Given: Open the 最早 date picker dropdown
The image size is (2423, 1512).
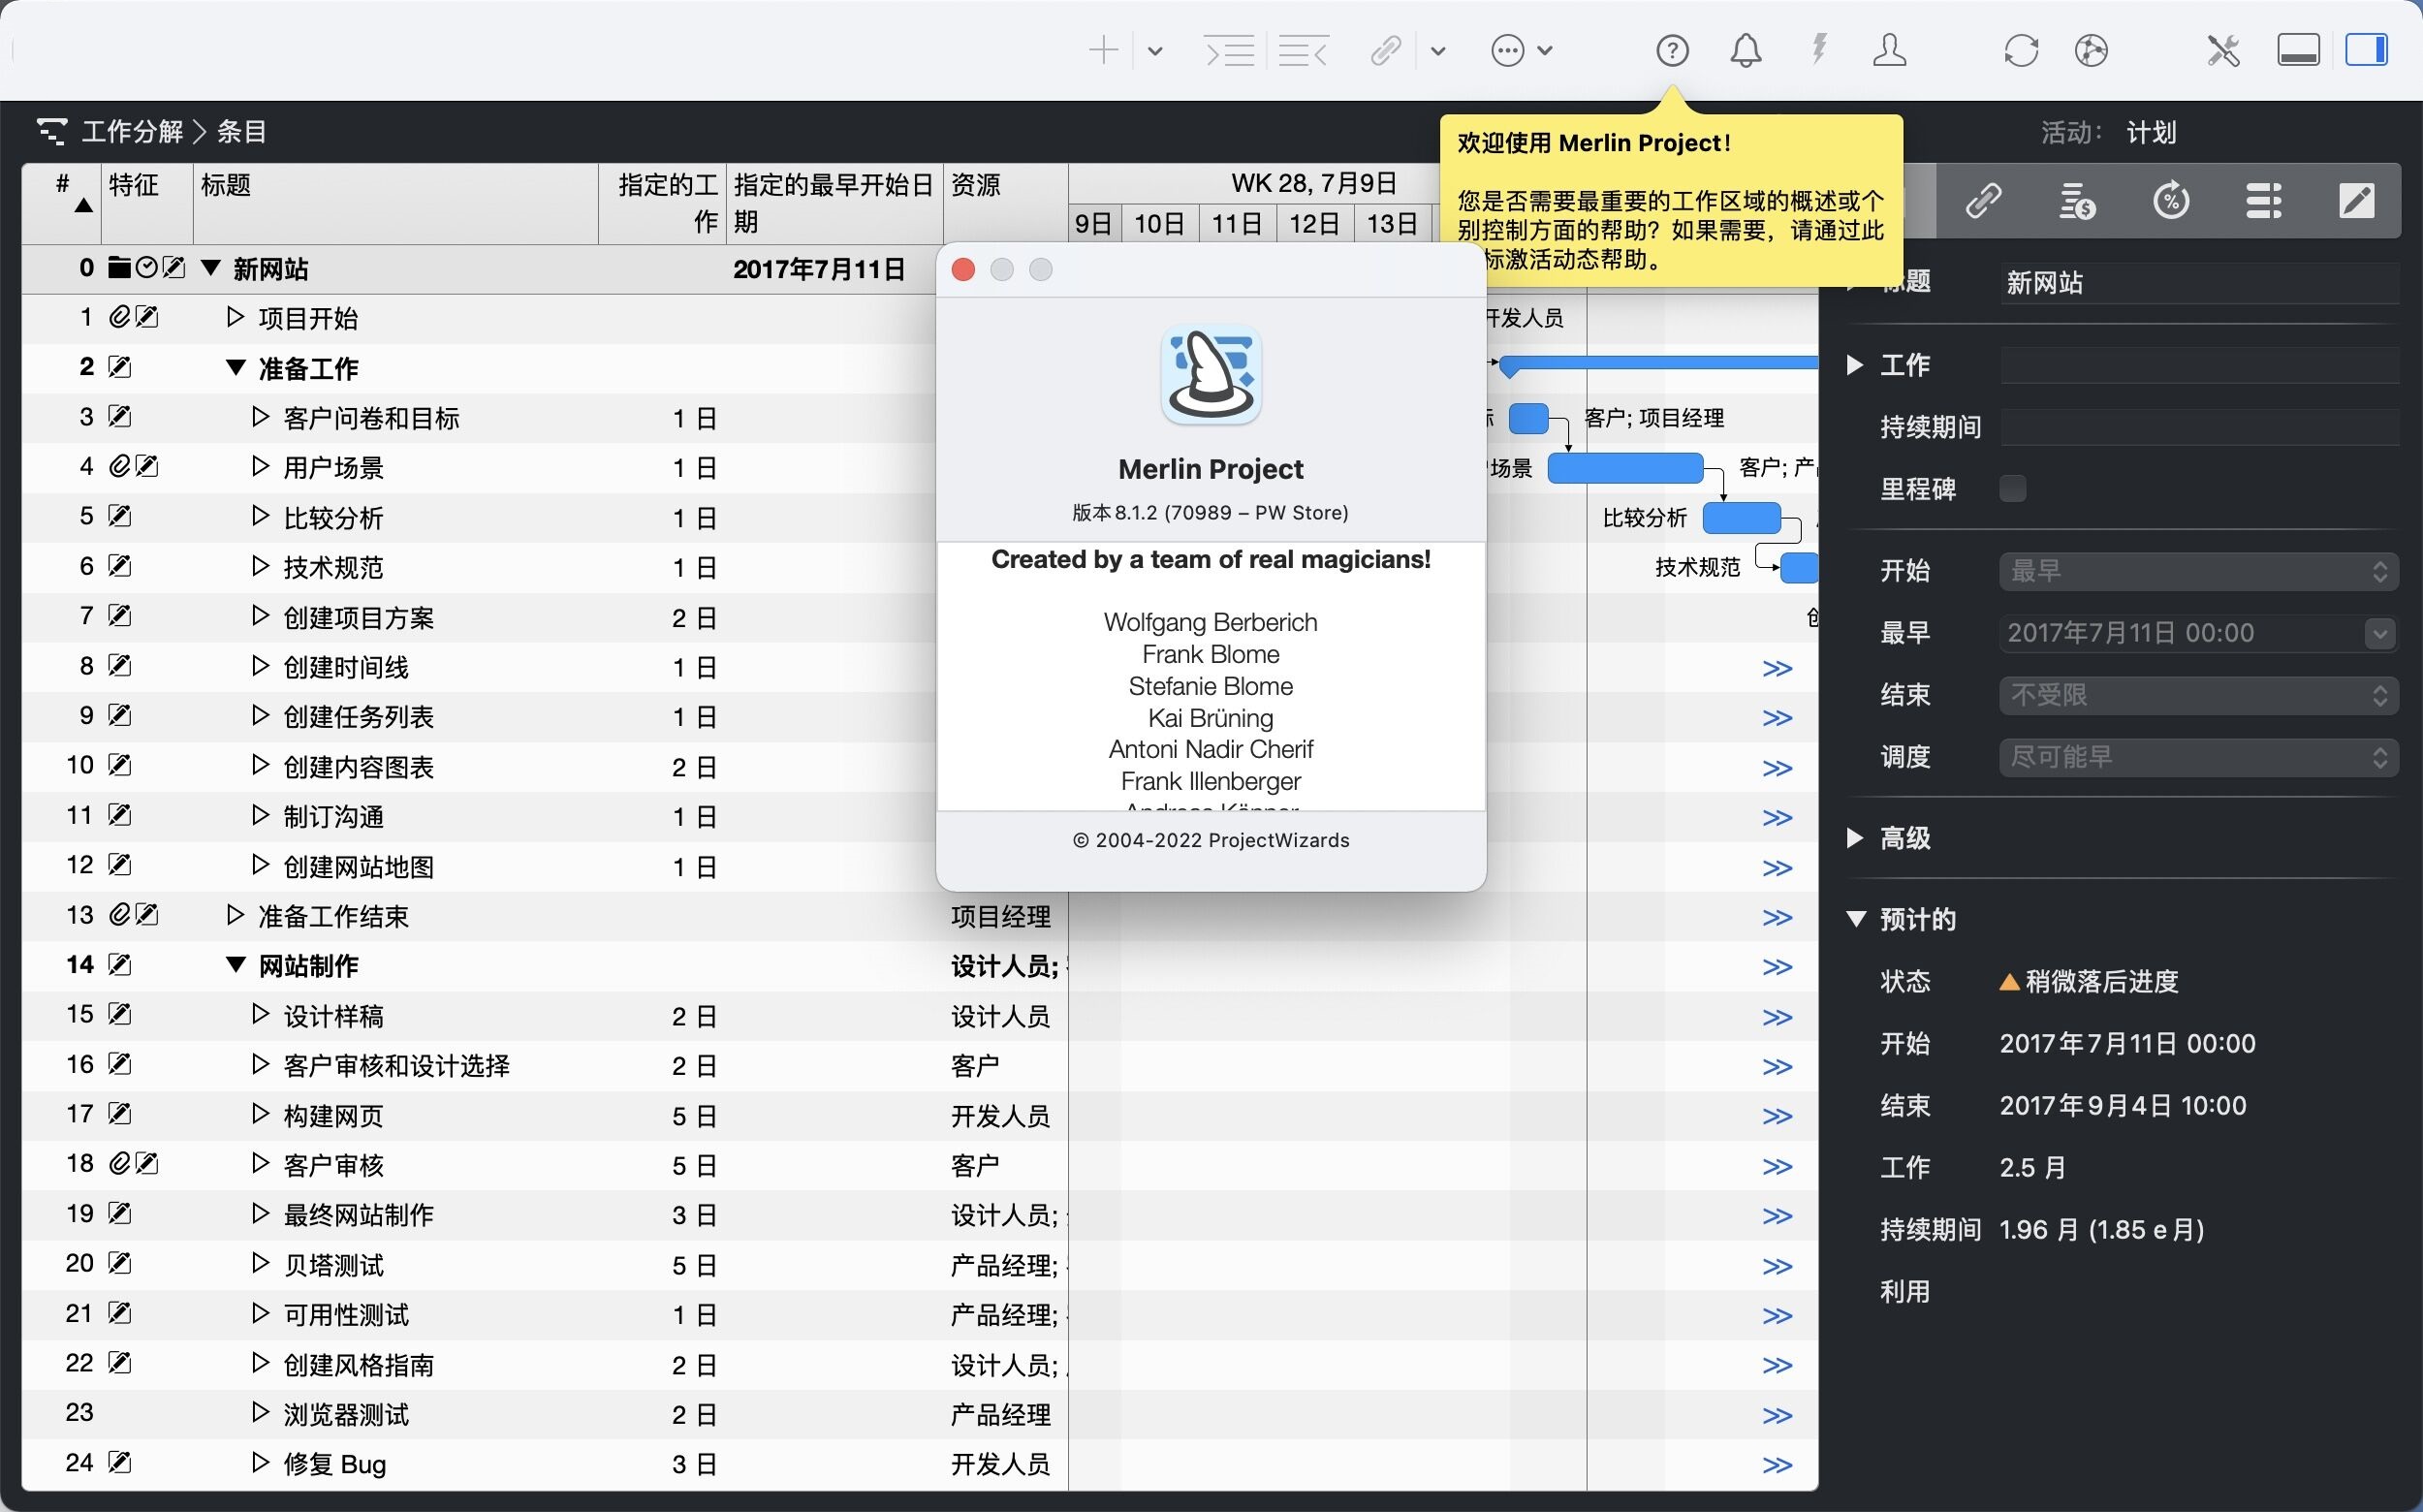Looking at the screenshot, I should click(x=2380, y=633).
